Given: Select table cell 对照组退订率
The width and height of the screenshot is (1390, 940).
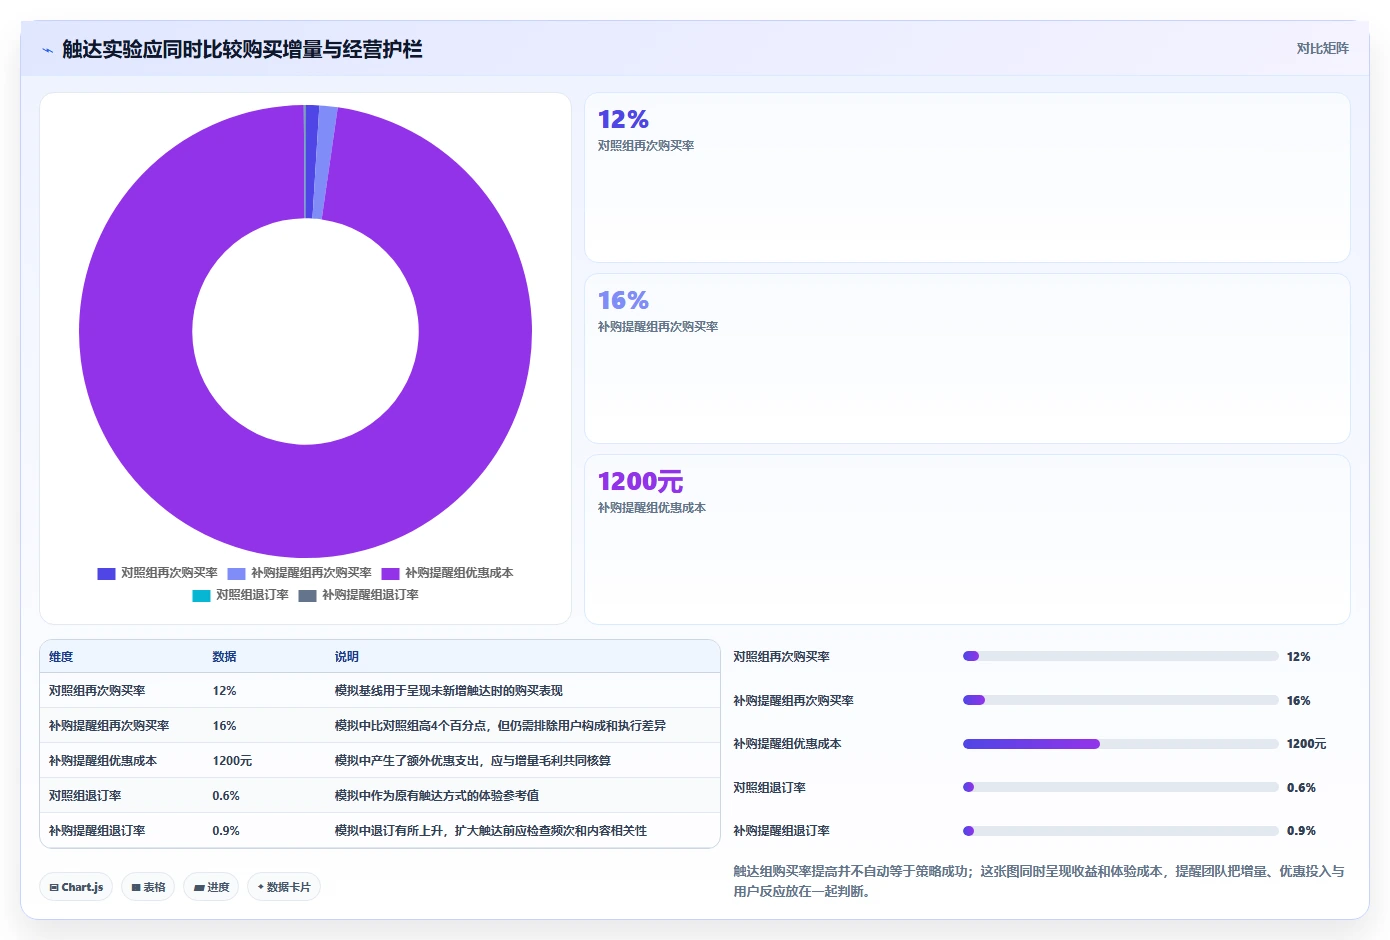Looking at the screenshot, I should tap(85, 796).
